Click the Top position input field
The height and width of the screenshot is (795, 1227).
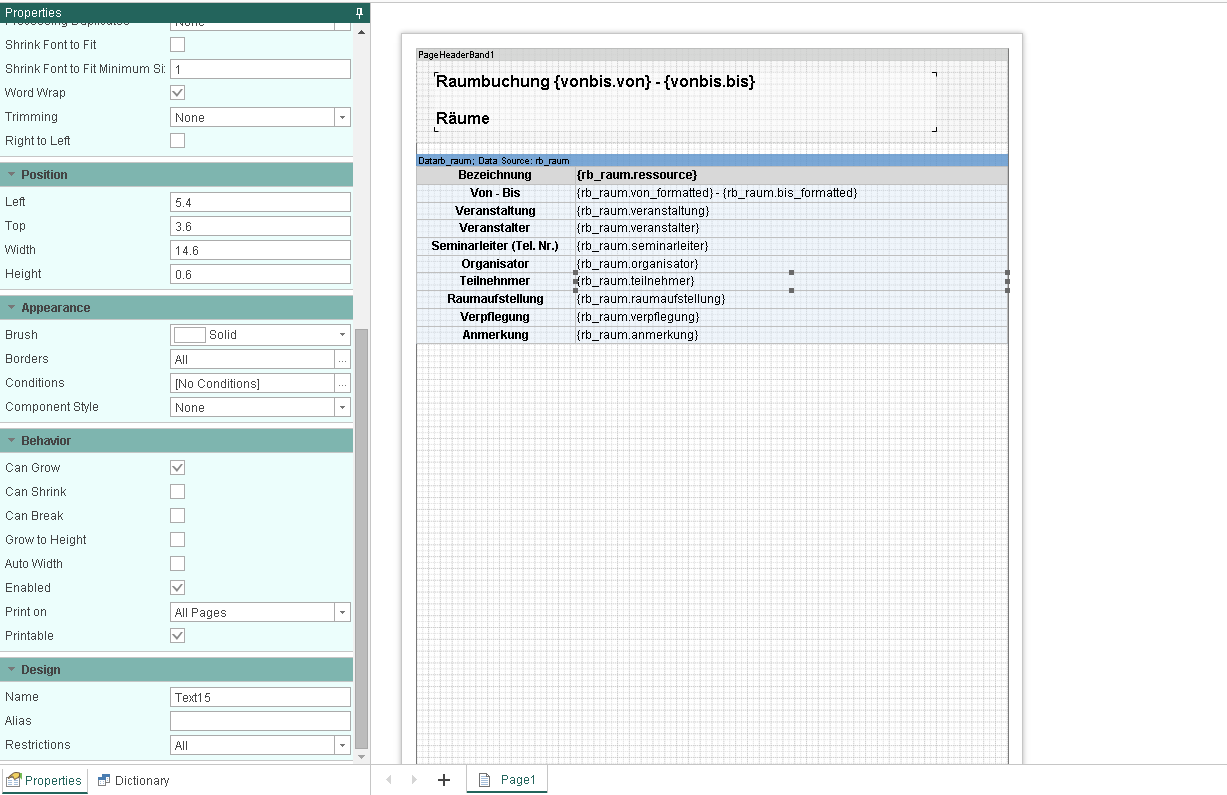pos(260,226)
